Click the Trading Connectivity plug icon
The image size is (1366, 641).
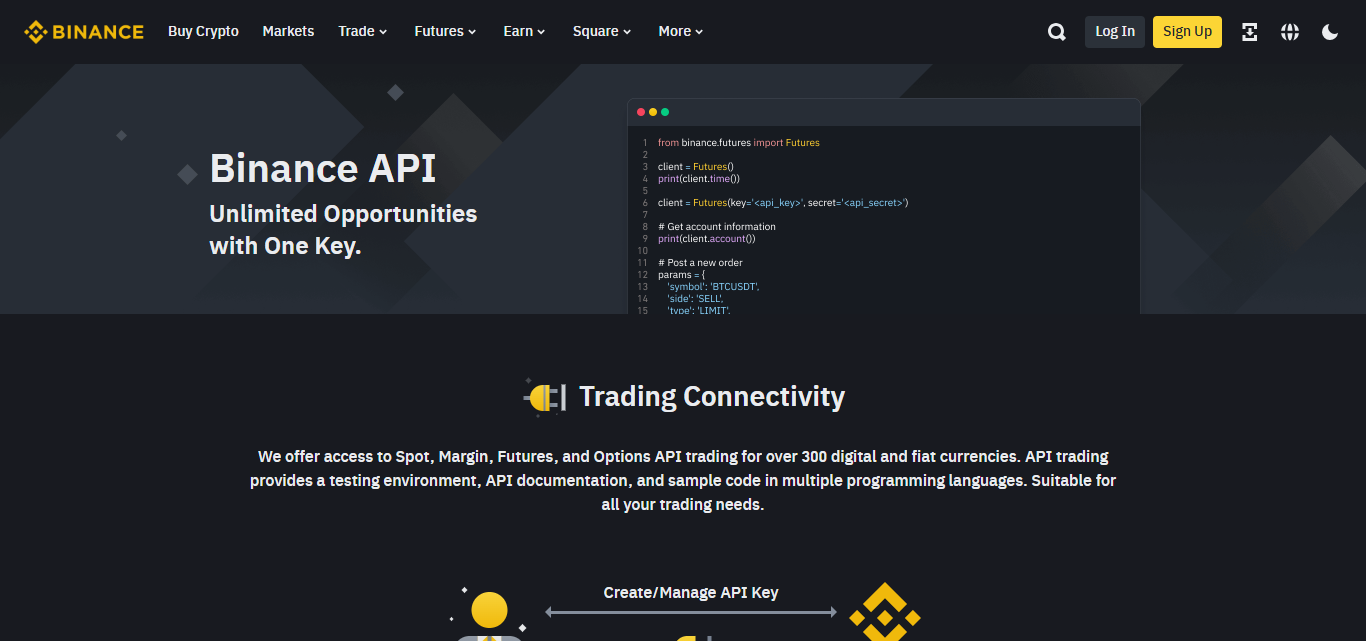point(544,397)
